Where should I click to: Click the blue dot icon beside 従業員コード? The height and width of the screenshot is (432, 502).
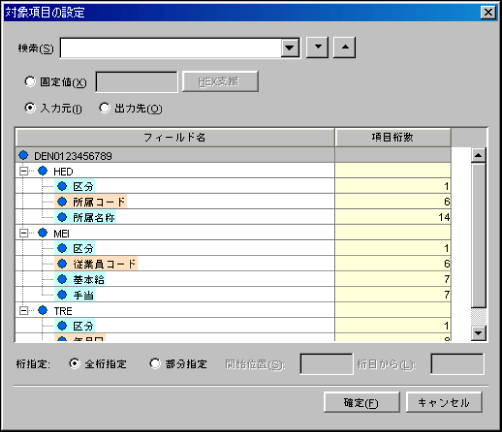pyautogui.click(x=62, y=264)
